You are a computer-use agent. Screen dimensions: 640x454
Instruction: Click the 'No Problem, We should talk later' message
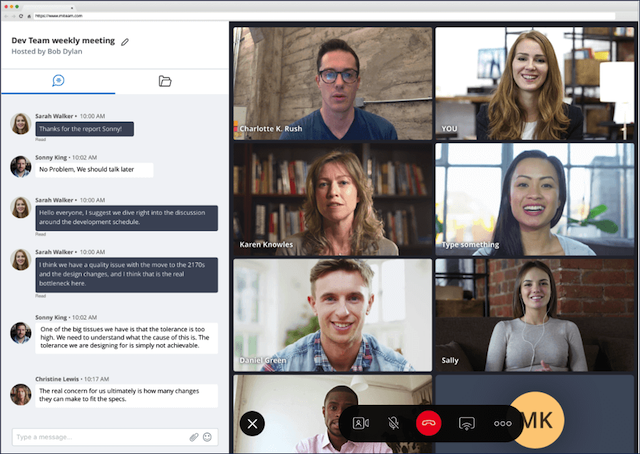[x=94, y=169]
